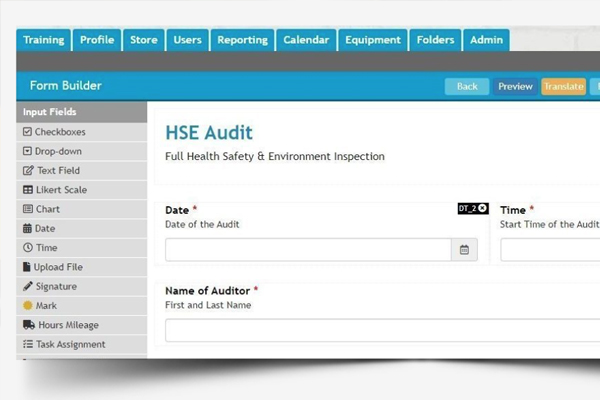
Task: Click the Preview button
Action: point(515,87)
